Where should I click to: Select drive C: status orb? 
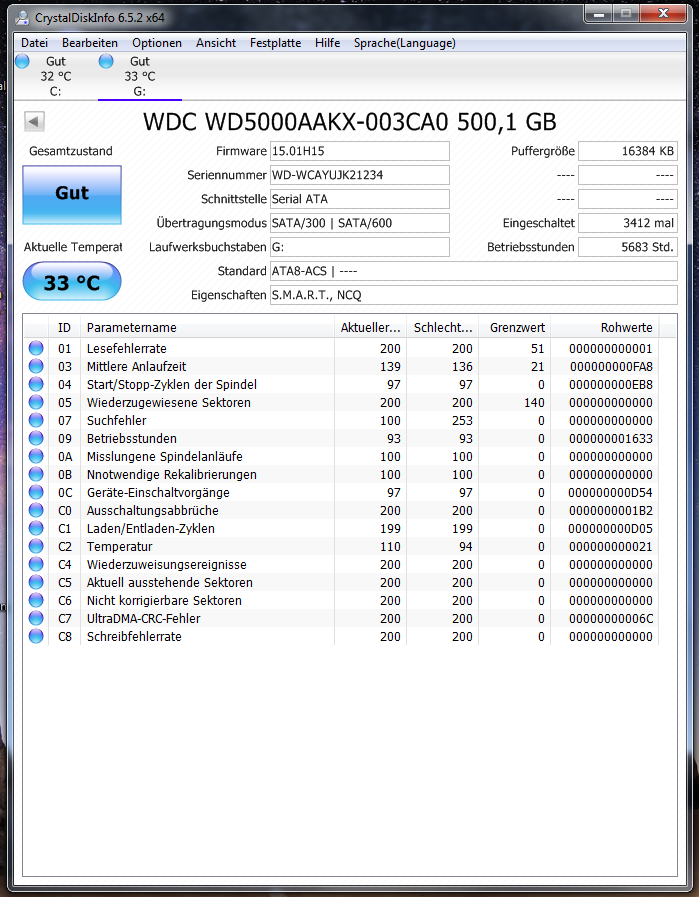[22, 61]
